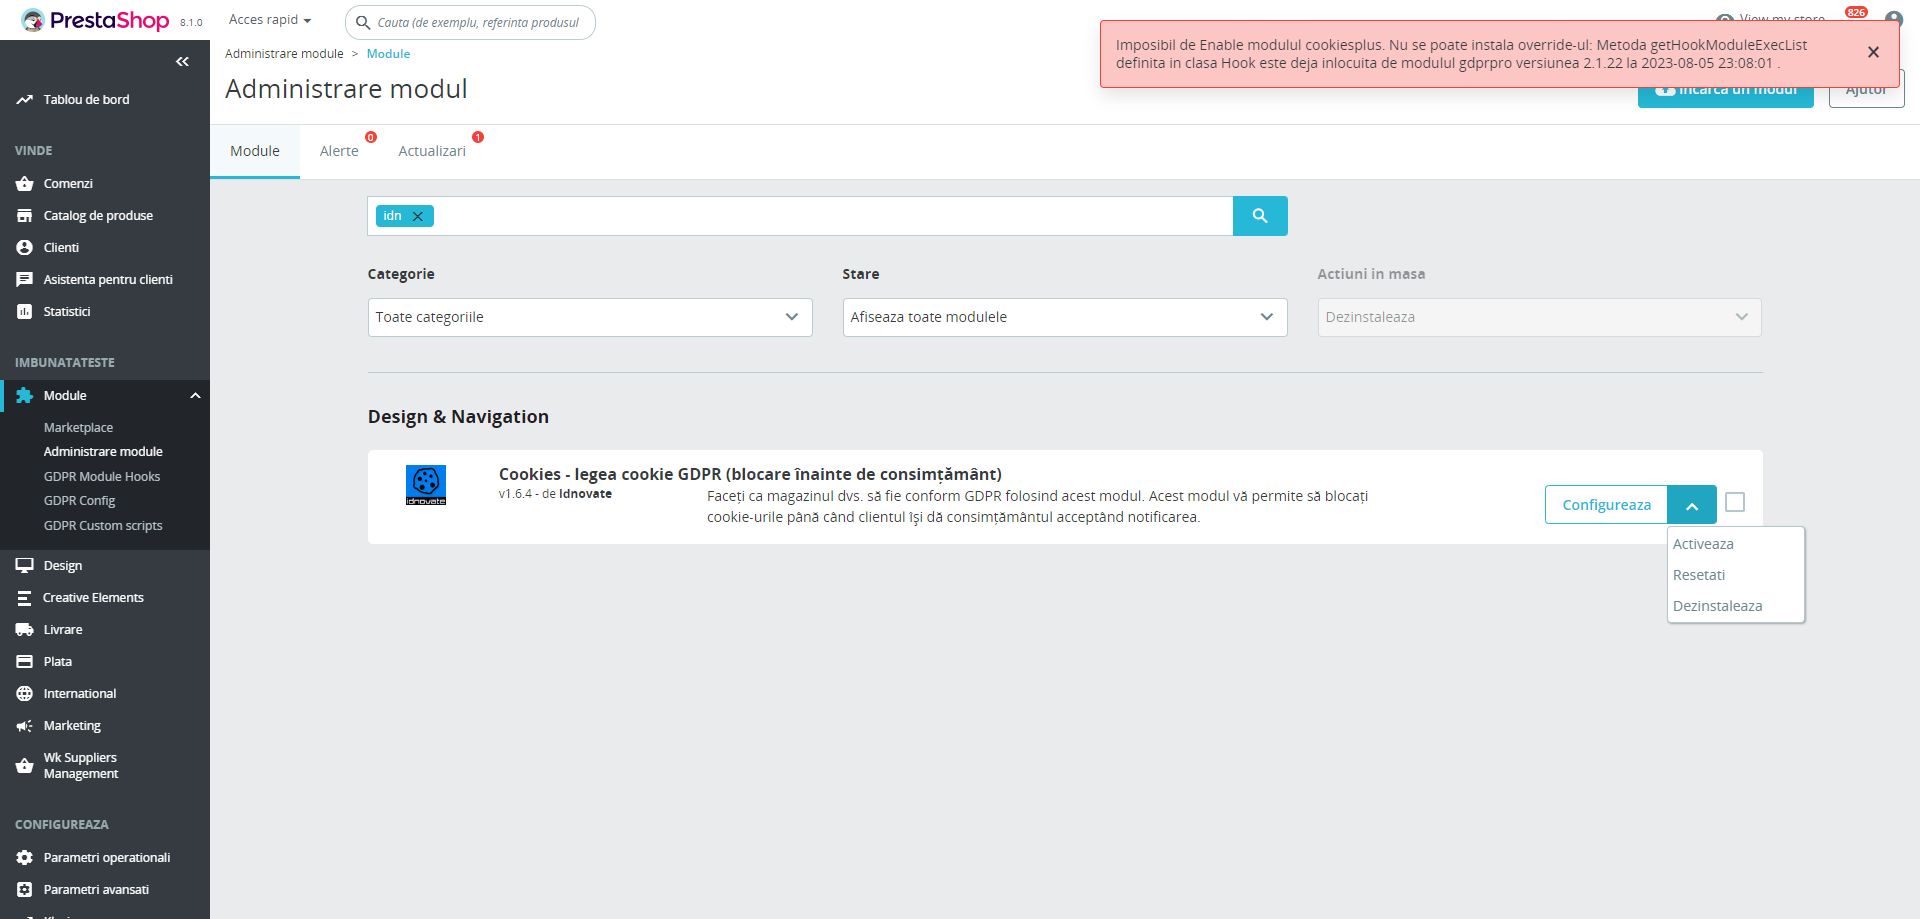Click the Comenzi basket icon

[x=24, y=183]
